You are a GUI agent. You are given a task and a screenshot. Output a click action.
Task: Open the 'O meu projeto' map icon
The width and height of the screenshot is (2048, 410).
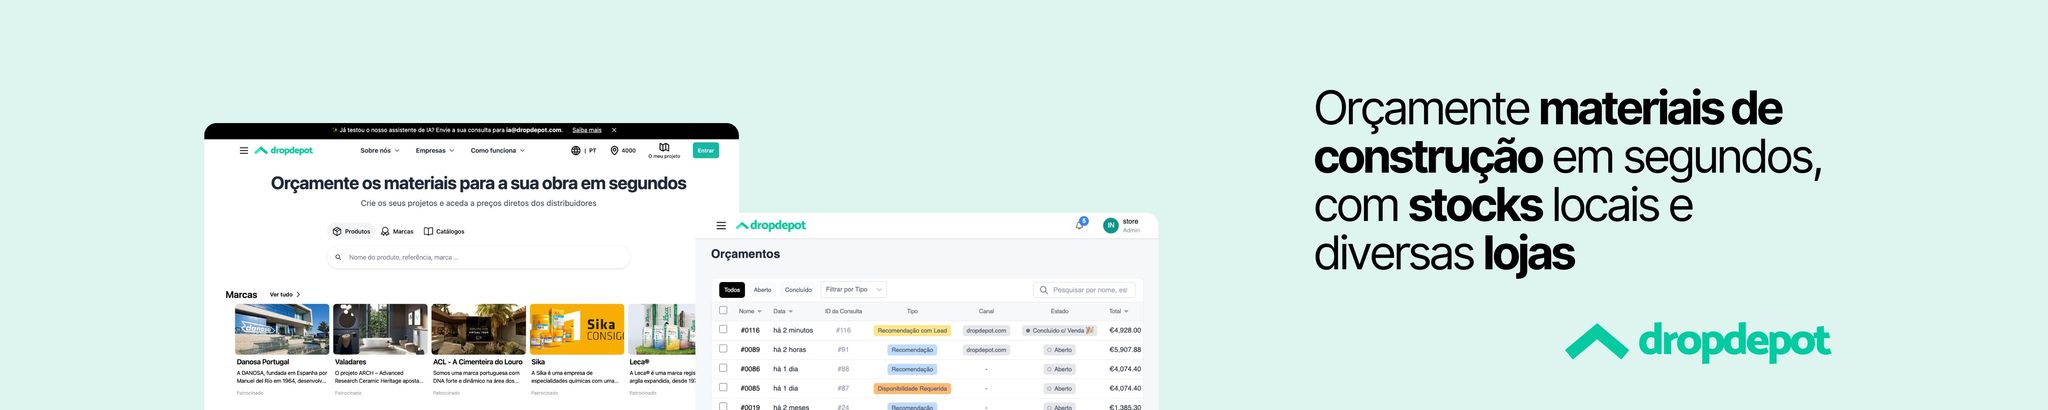pyautogui.click(x=664, y=150)
